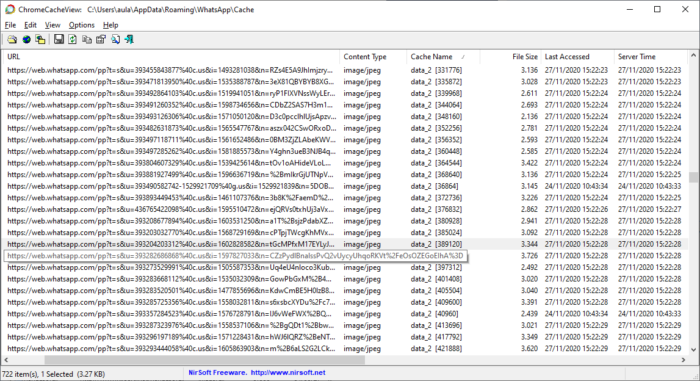Select the row with cache name data_2 [356352]
Image resolution: width=700 pixels, height=381 pixels.
coord(345,140)
